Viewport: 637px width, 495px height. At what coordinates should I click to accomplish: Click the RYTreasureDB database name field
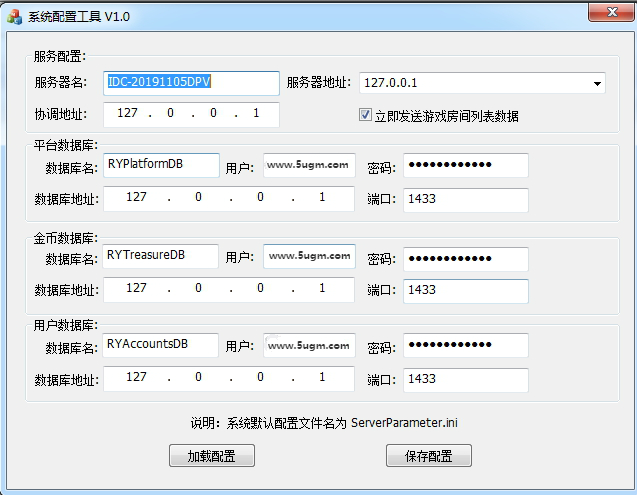(160, 257)
